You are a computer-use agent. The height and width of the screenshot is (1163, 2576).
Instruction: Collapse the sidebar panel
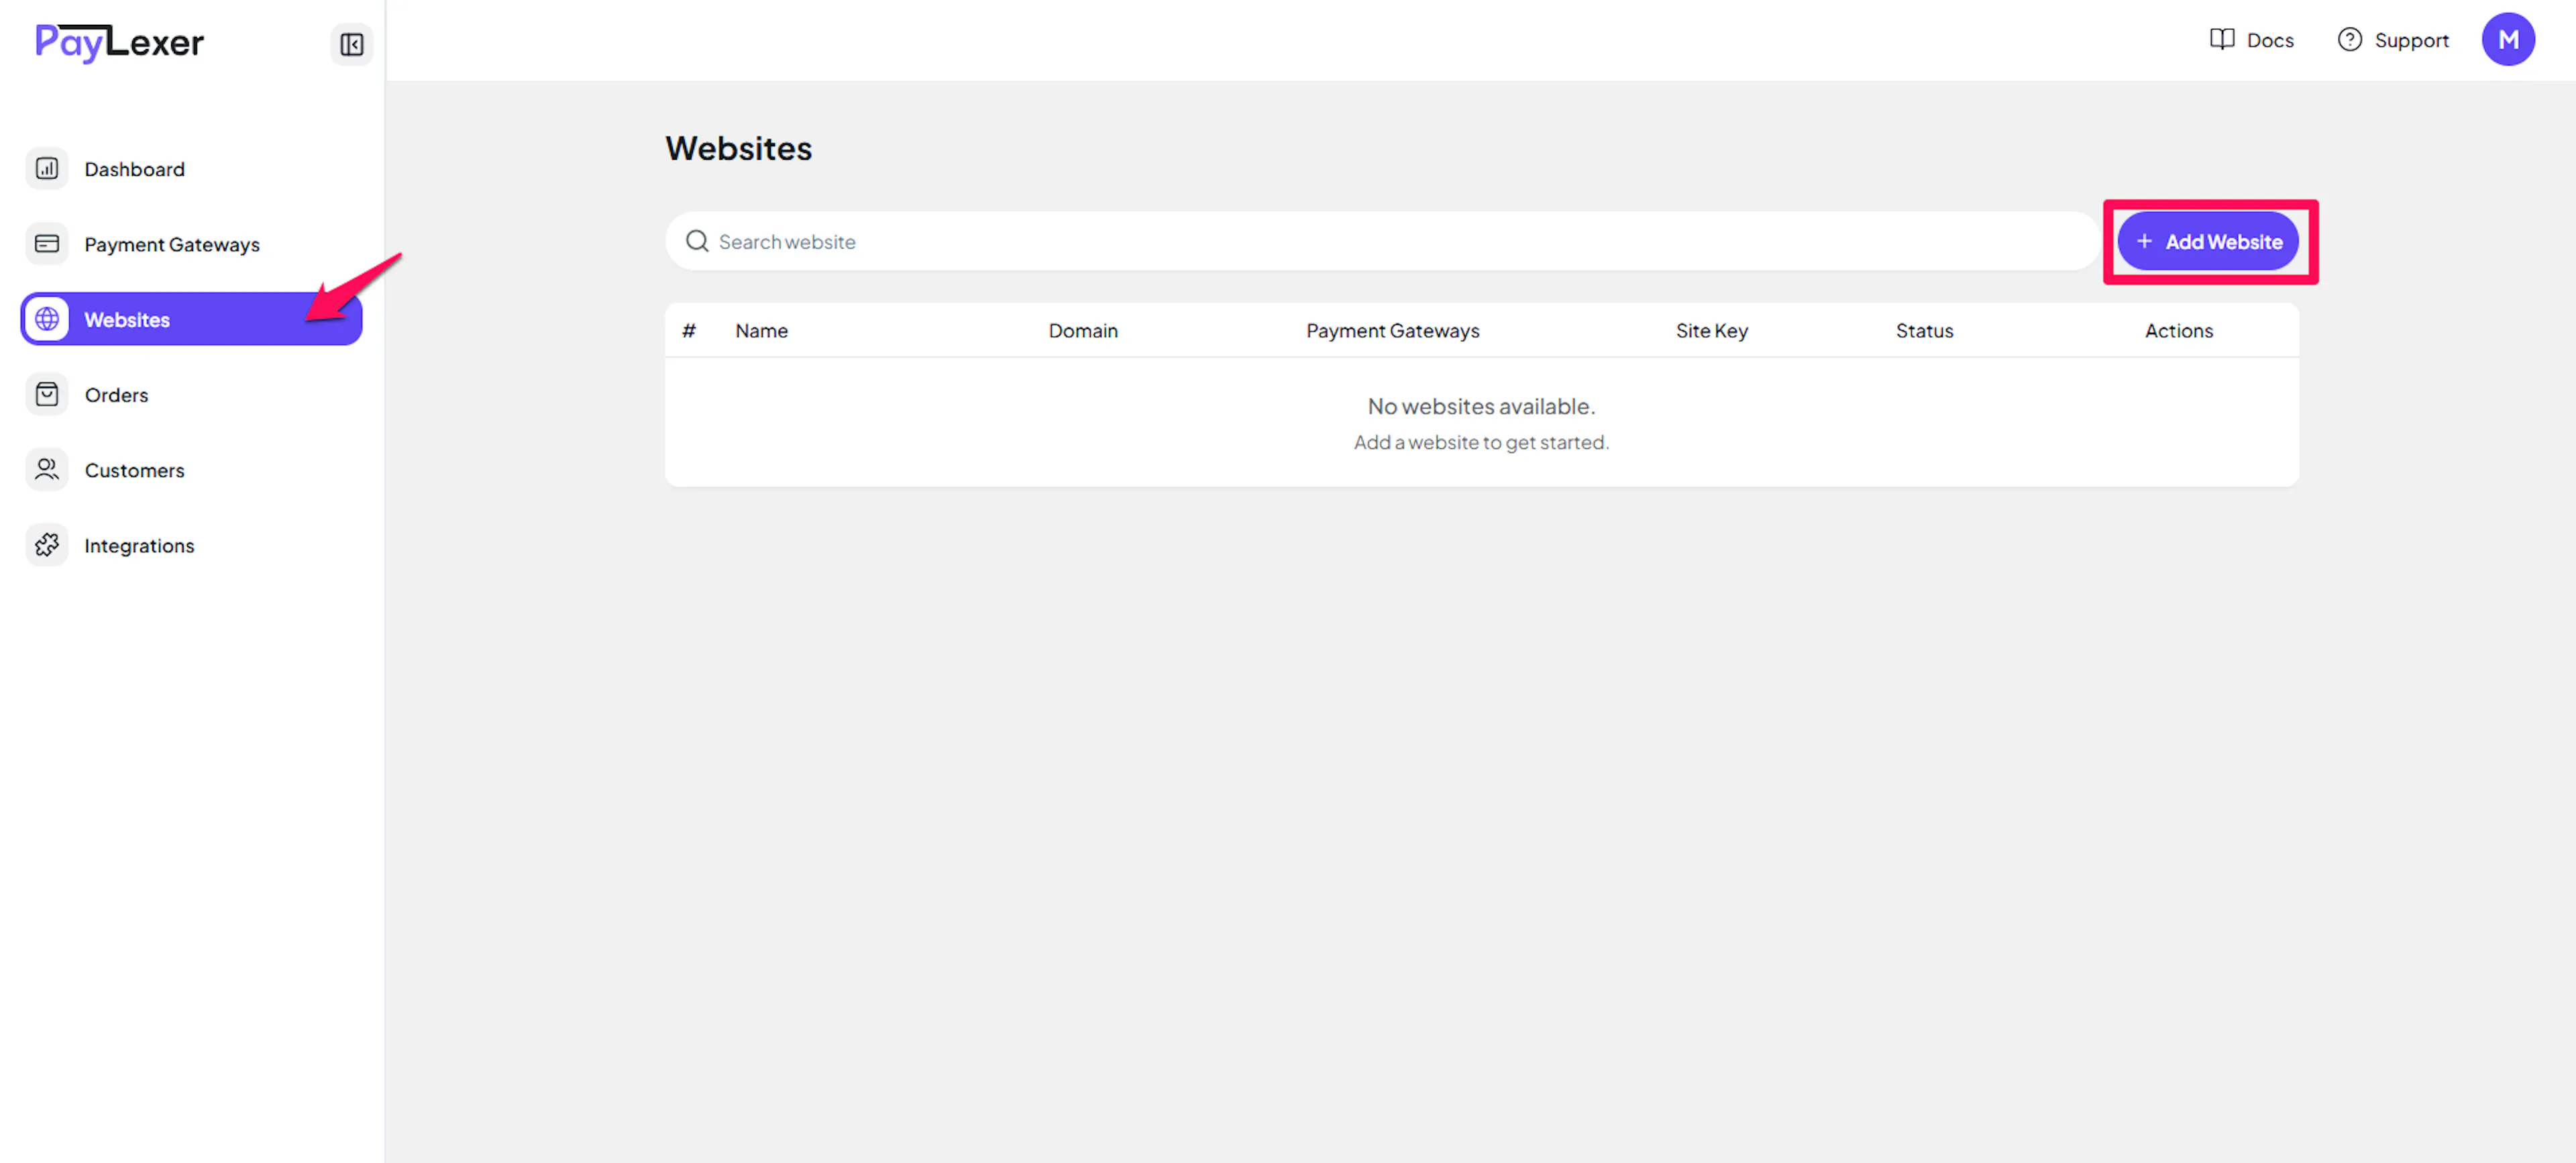(351, 44)
